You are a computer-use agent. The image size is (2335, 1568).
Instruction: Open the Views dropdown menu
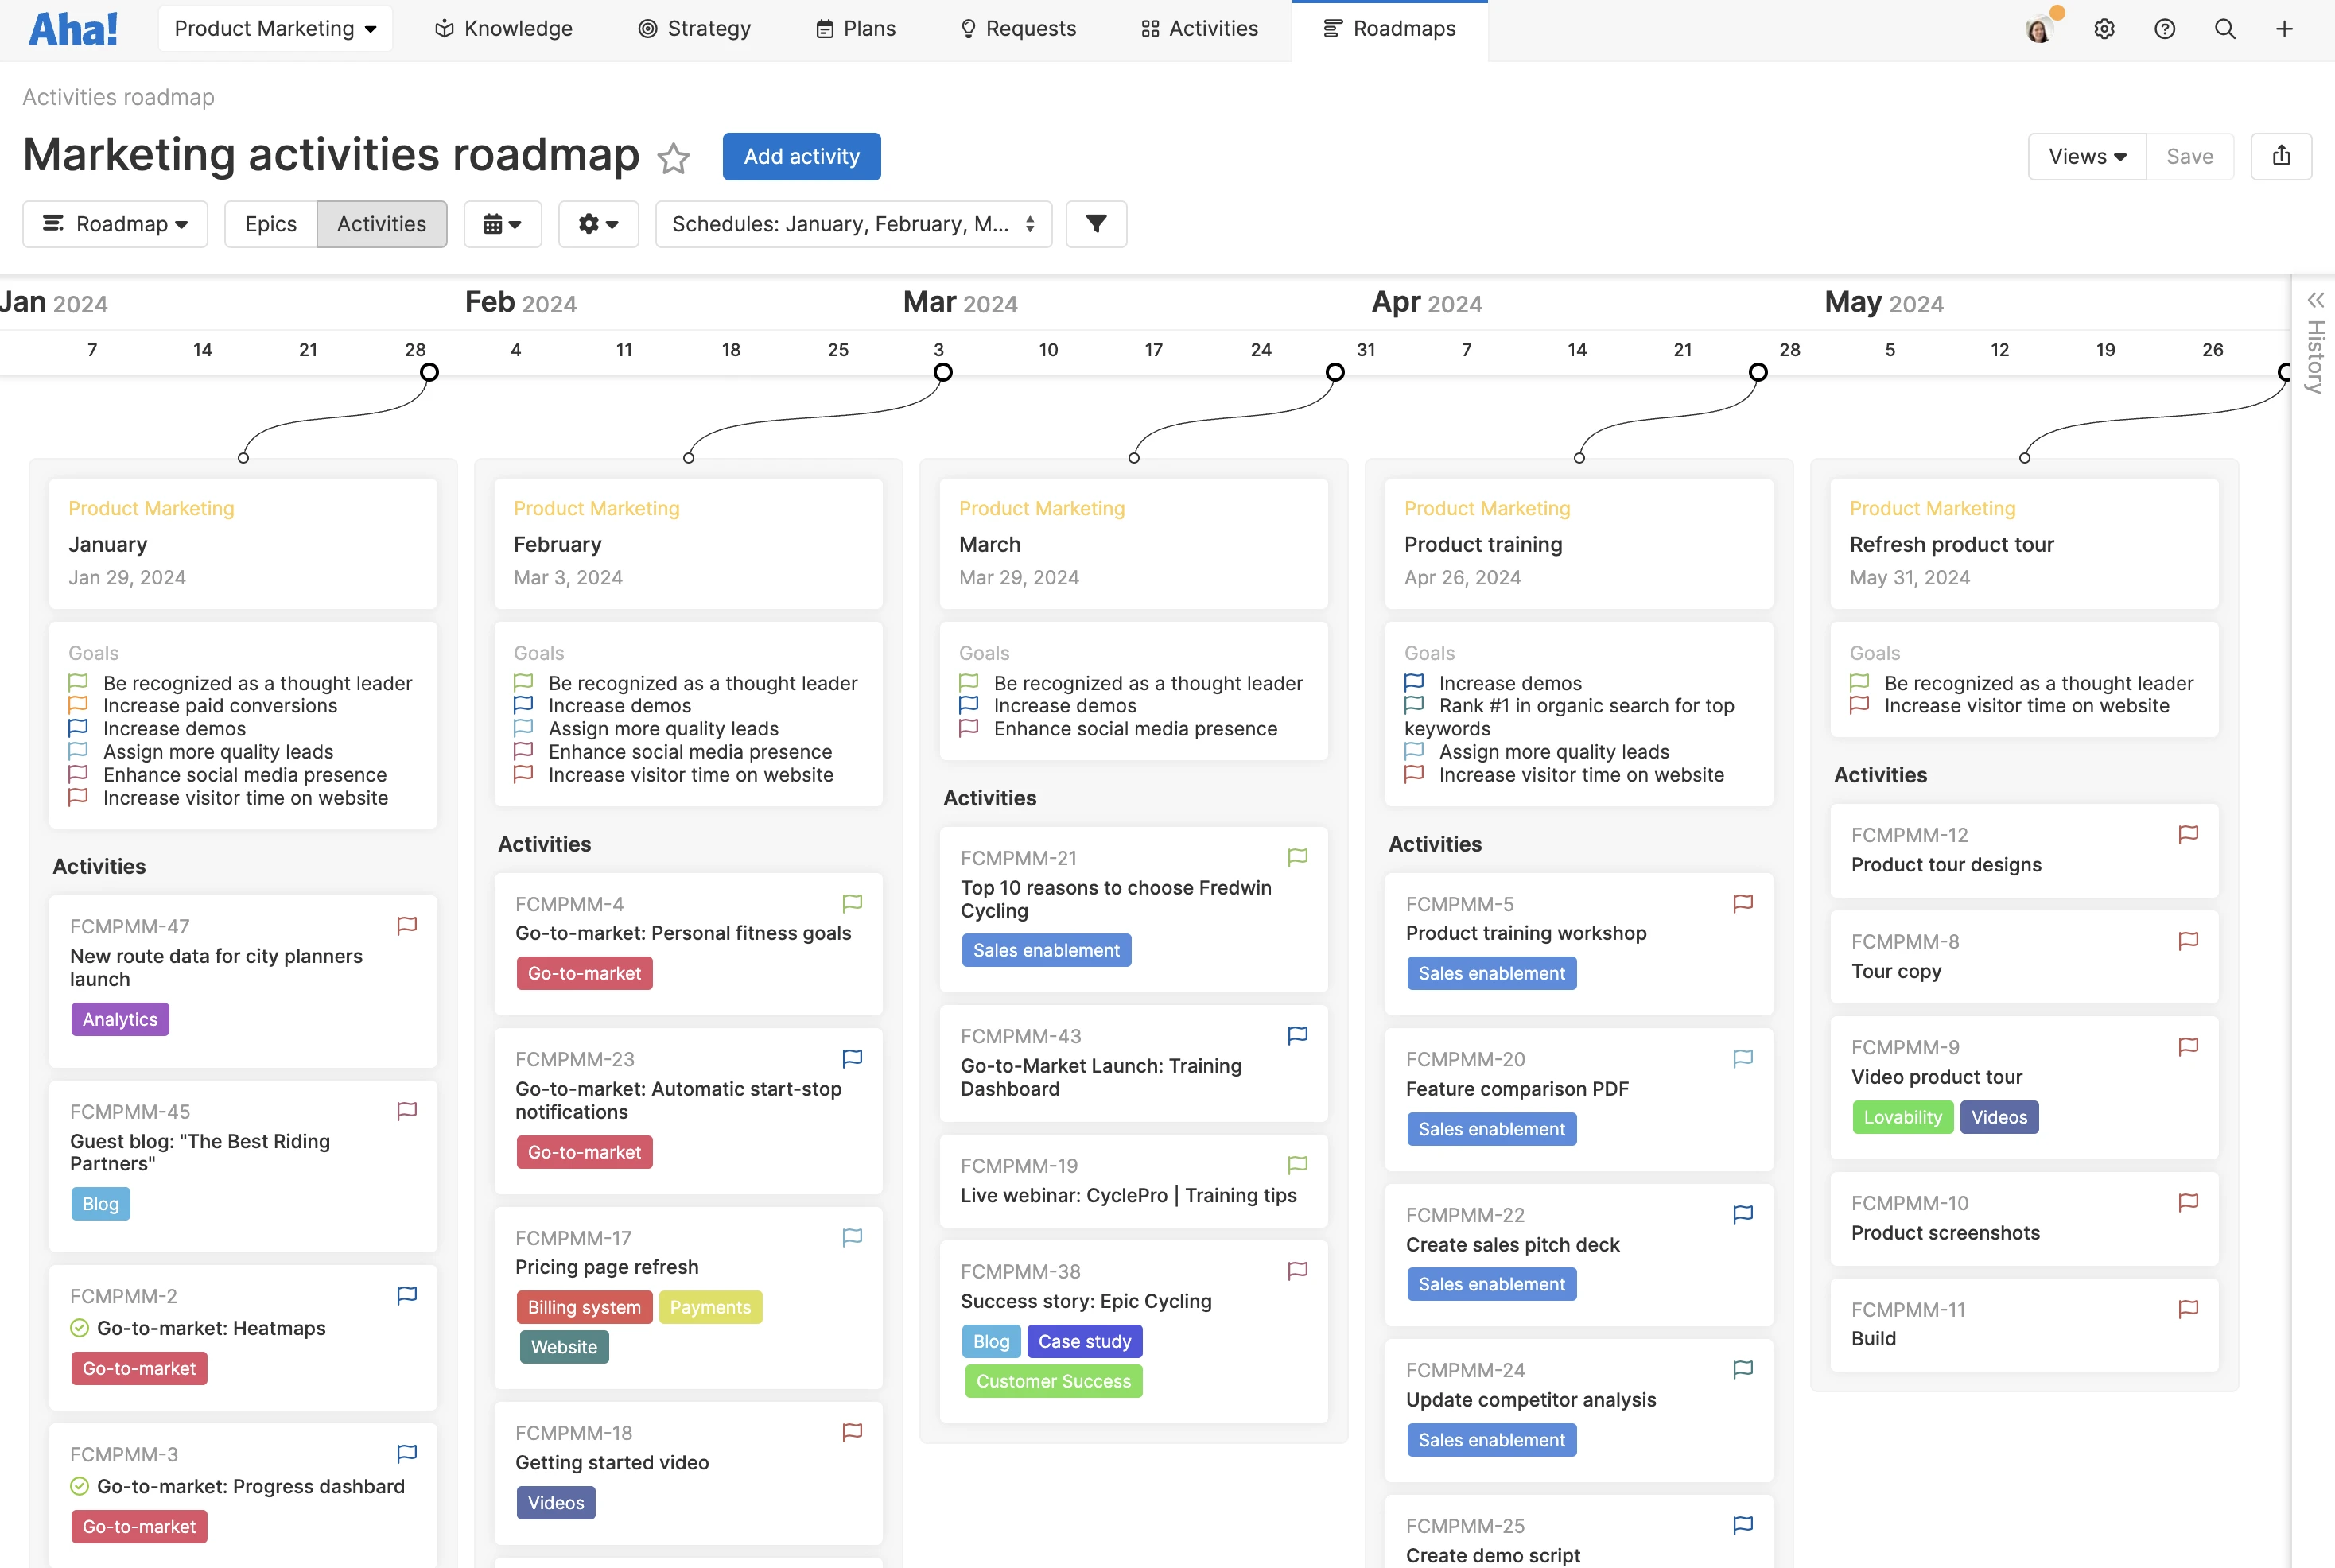click(2086, 156)
